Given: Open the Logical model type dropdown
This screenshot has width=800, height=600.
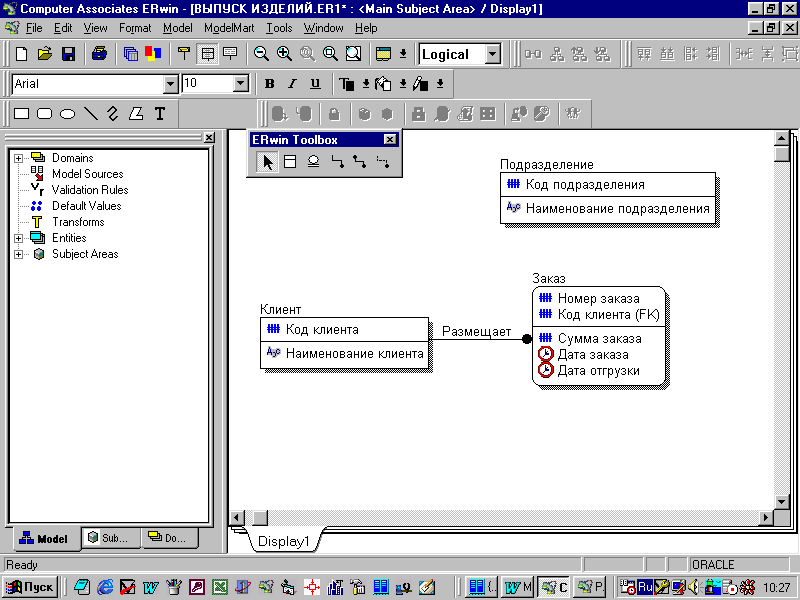Looking at the screenshot, I should click(x=493, y=54).
